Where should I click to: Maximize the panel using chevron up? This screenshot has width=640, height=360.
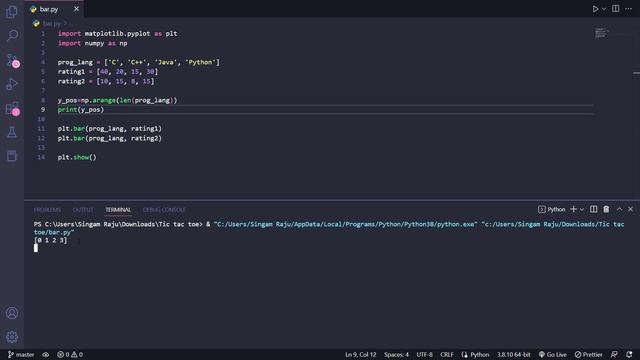click(619, 209)
